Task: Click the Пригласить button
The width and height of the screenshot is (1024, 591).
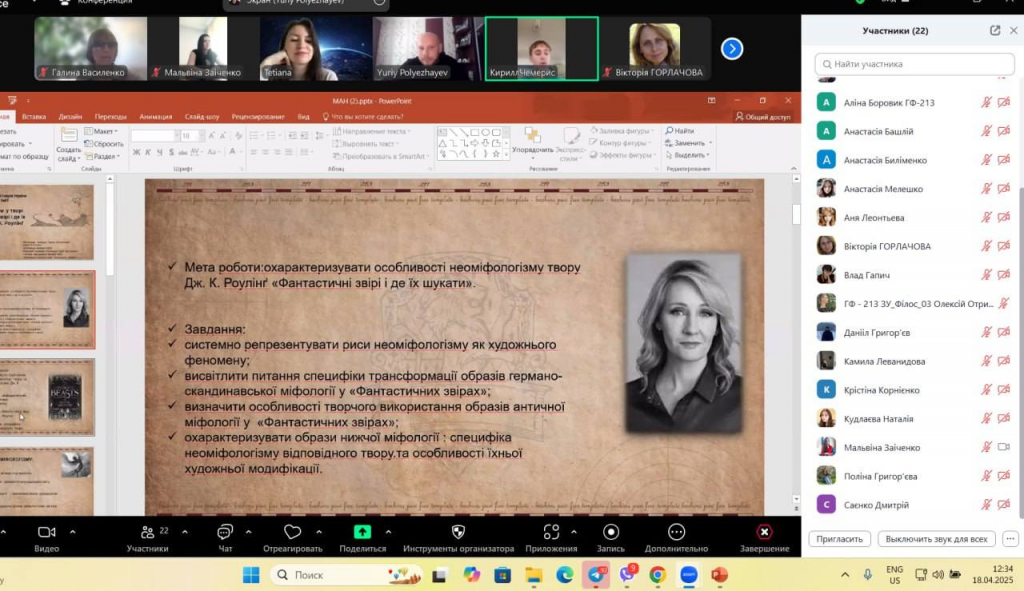Action: click(x=839, y=539)
